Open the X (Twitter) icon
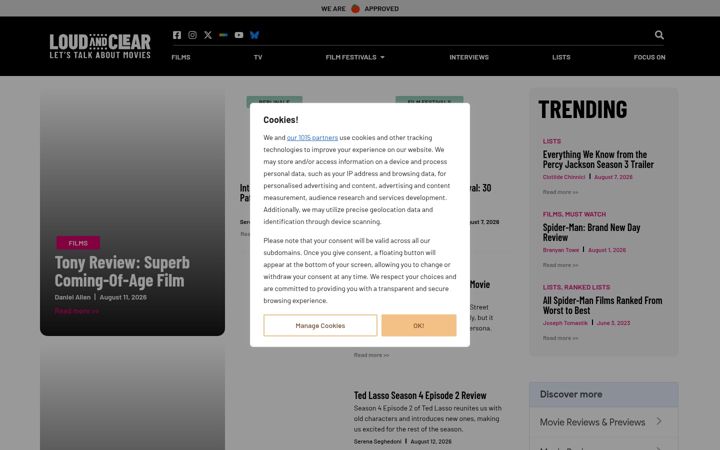This screenshot has height=450, width=720. point(208,35)
